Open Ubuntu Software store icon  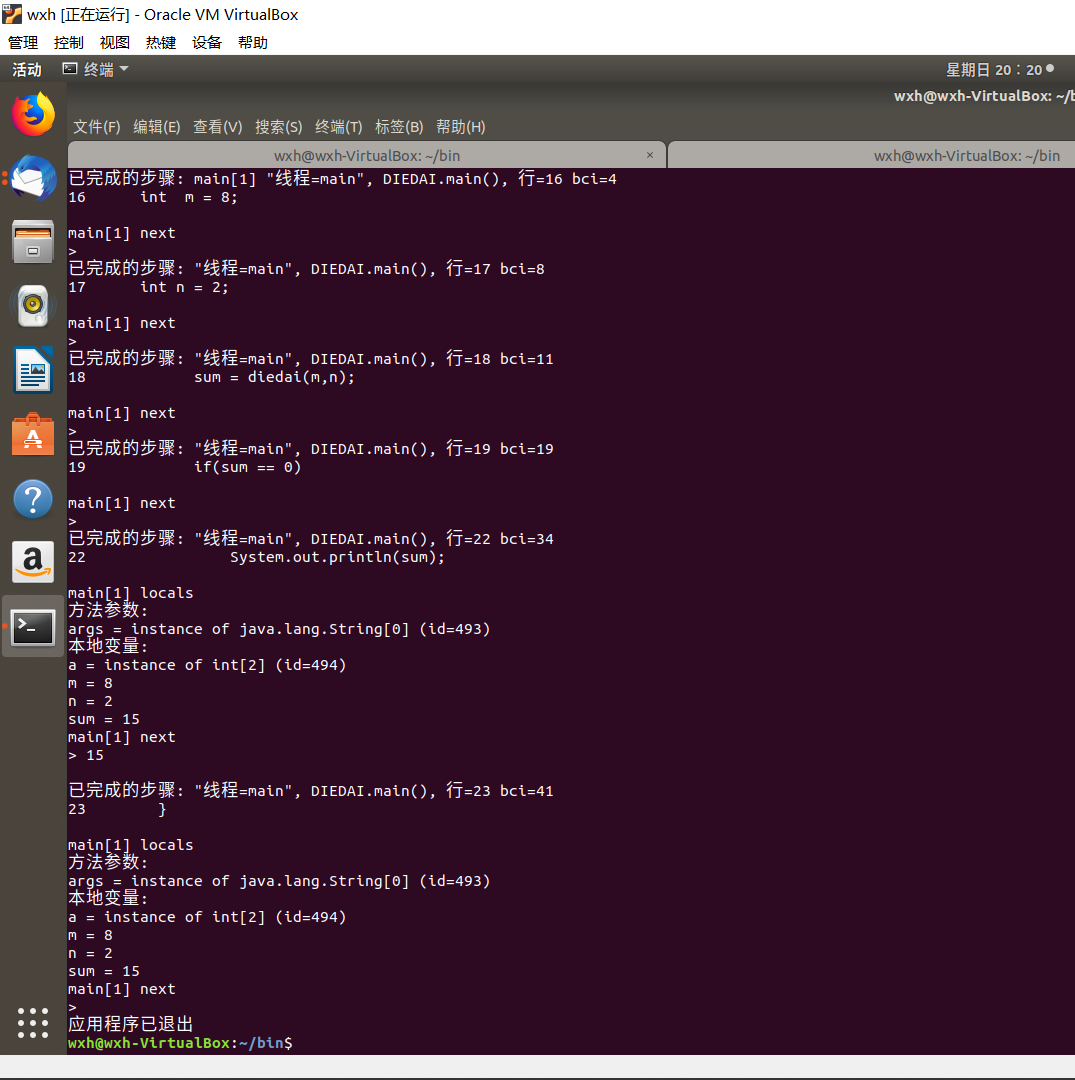[33, 434]
